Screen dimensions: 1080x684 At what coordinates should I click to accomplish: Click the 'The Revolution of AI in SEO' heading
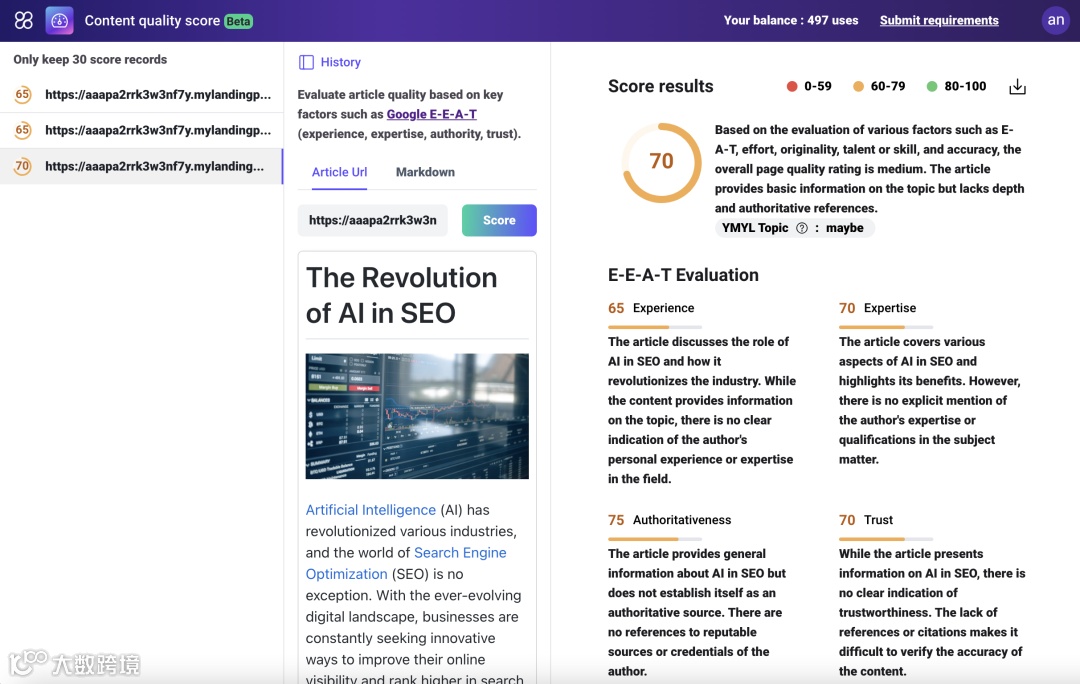402,295
